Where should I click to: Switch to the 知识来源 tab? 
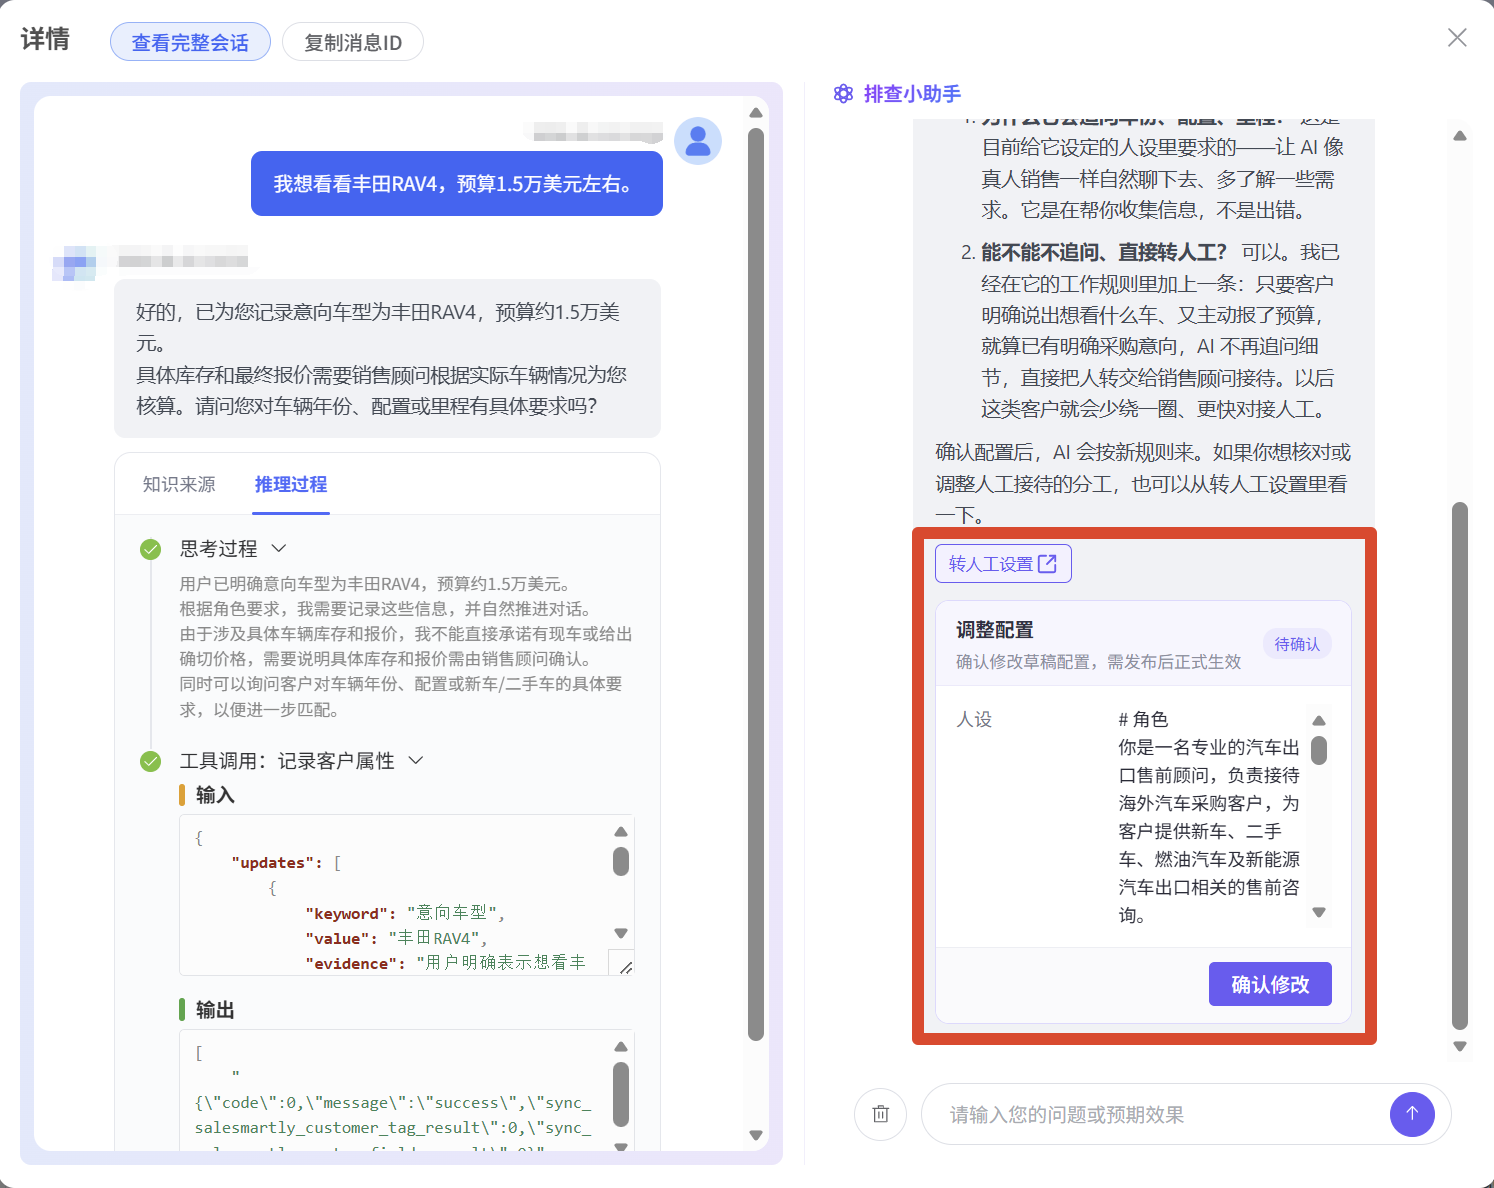[x=179, y=485]
